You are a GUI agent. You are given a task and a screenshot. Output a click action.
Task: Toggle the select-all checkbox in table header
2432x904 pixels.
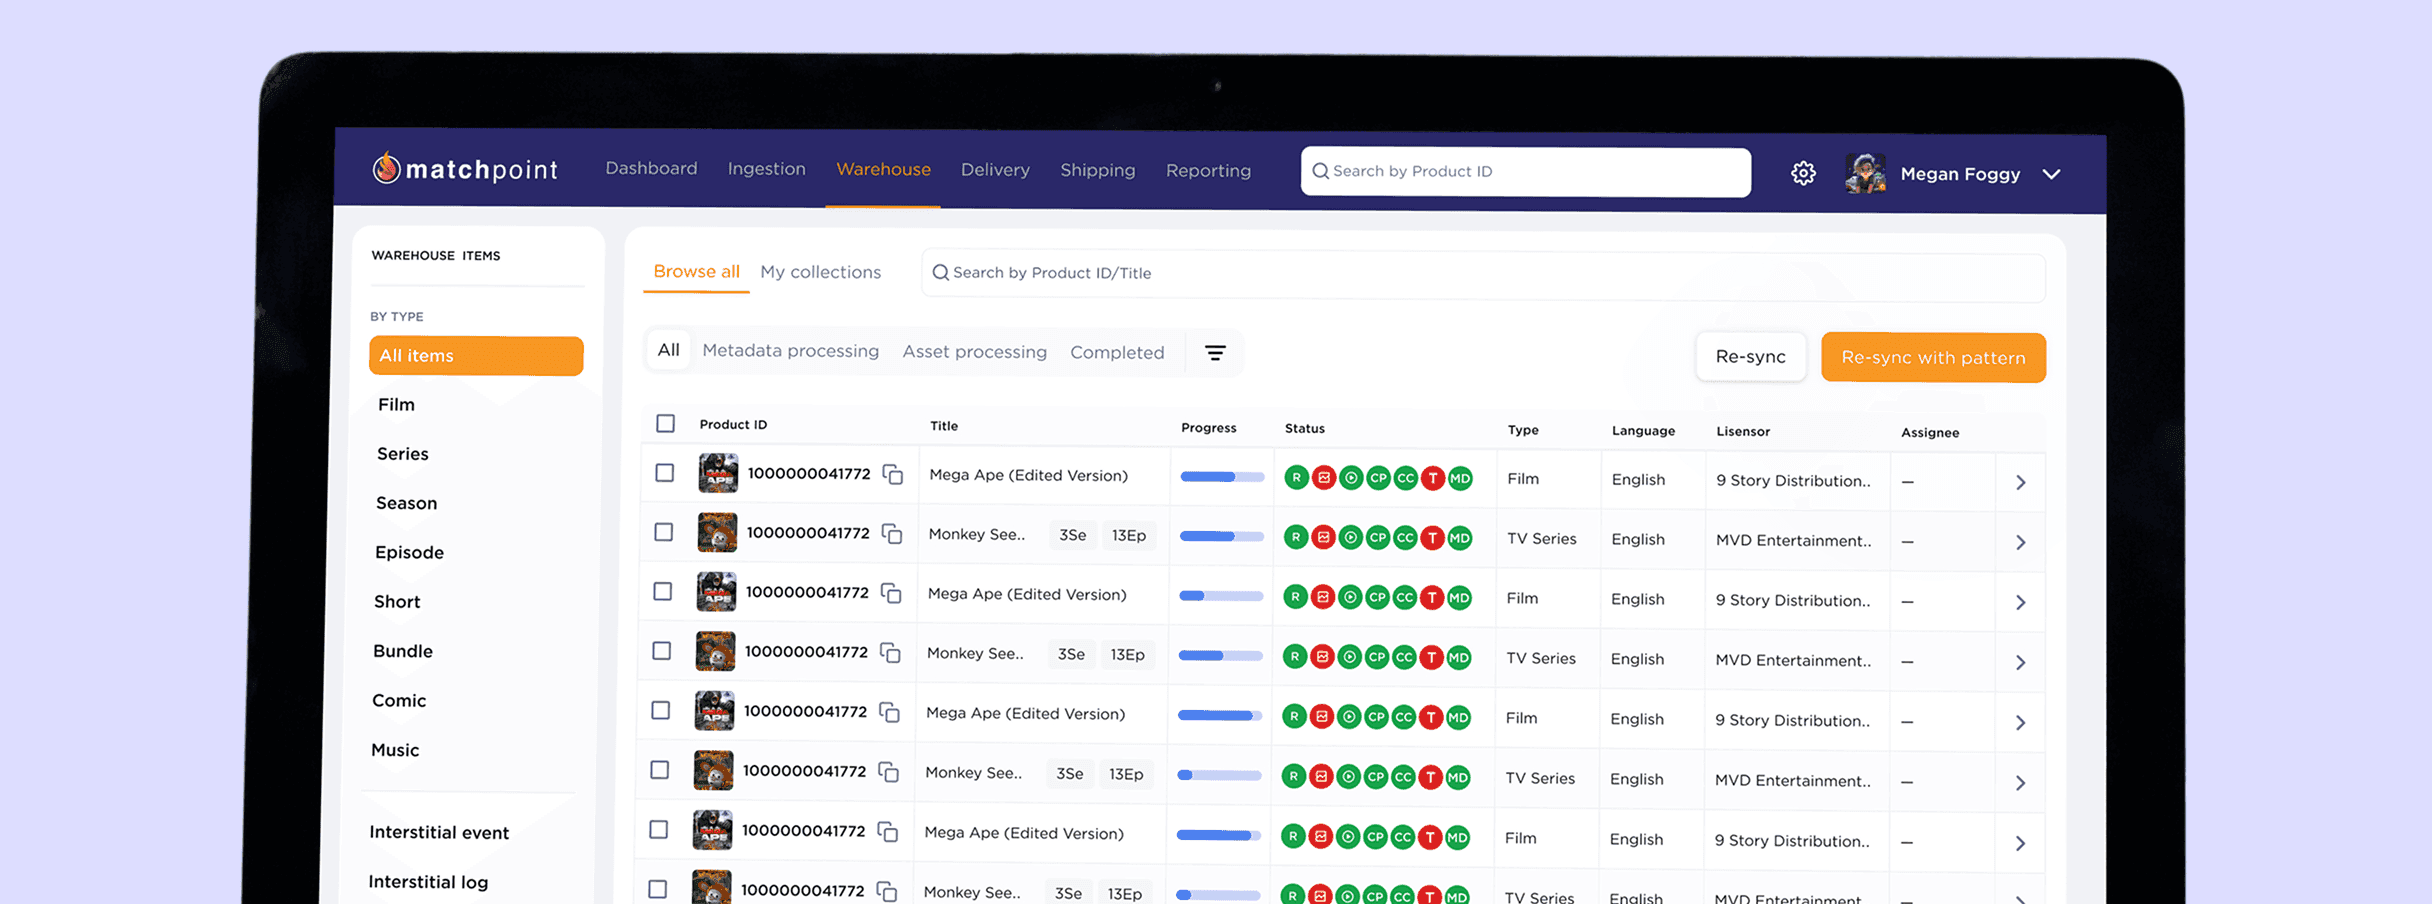click(x=665, y=423)
